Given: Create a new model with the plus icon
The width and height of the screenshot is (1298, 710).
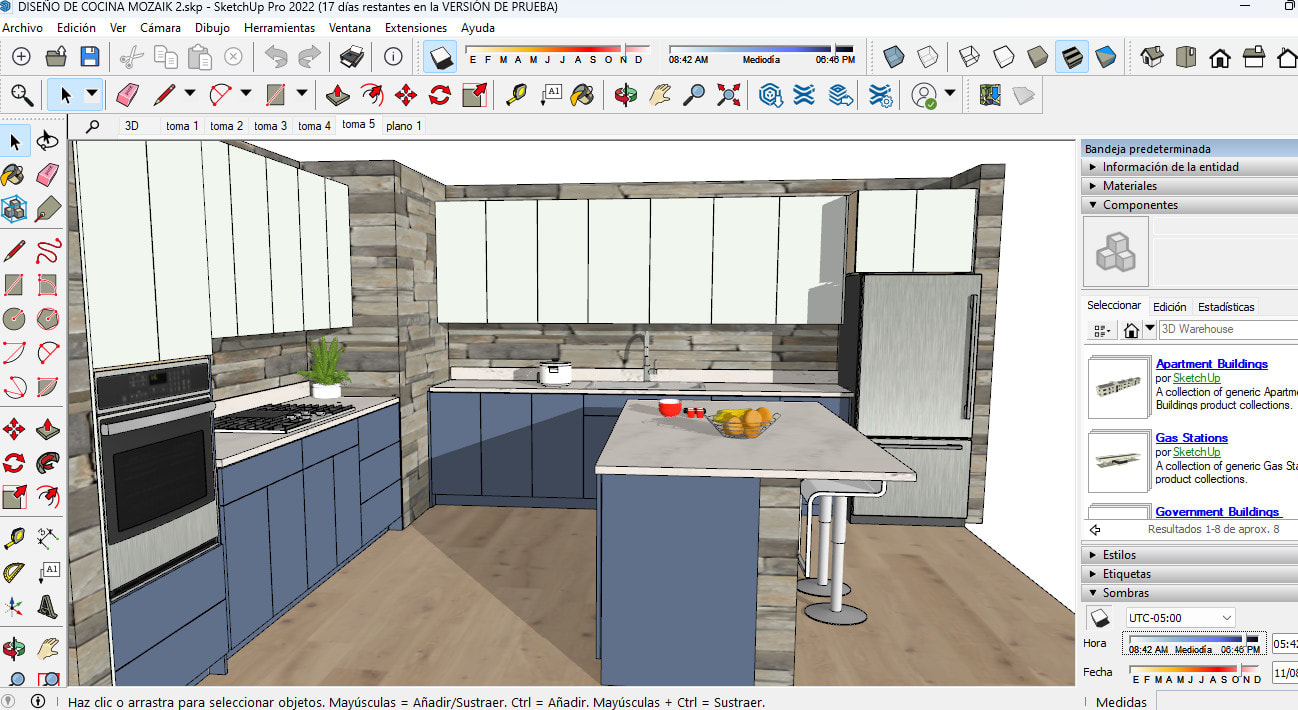Looking at the screenshot, I should click(21, 56).
